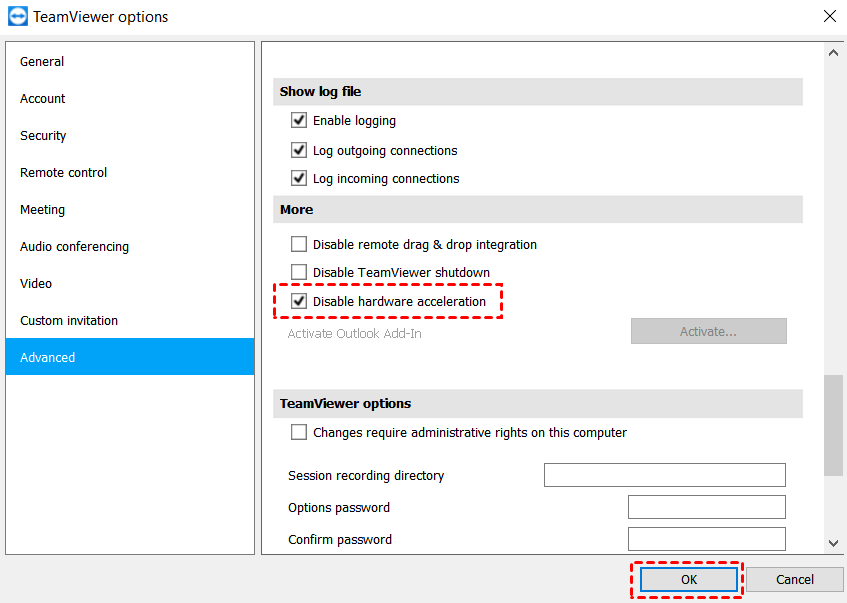Toggle Log outgoing connections checkbox
Screen dimensions: 847x603
click(299, 150)
